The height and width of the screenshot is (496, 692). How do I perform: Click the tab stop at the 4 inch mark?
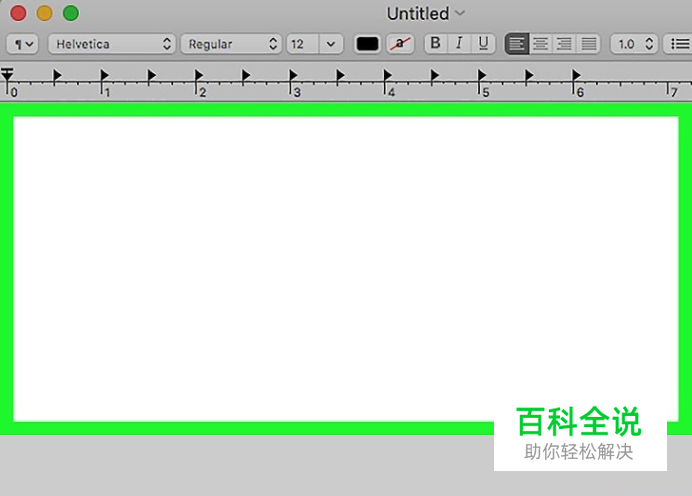point(387,75)
